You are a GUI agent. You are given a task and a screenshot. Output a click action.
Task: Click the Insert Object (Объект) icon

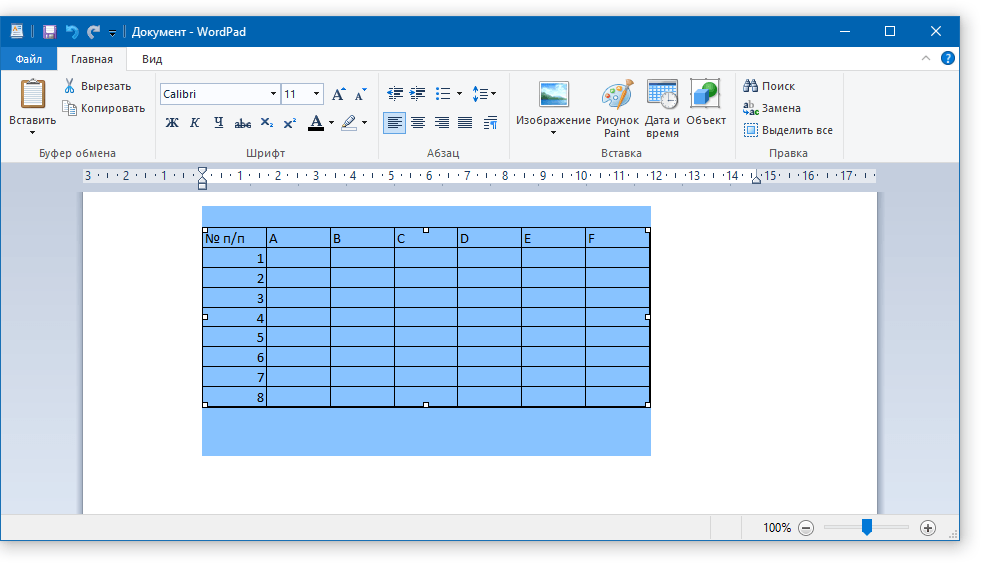tap(705, 96)
